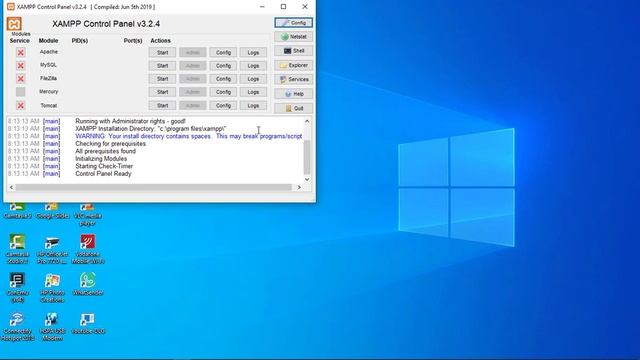Open the Mercury Config menu
The width and height of the screenshot is (640, 360).
point(223,92)
